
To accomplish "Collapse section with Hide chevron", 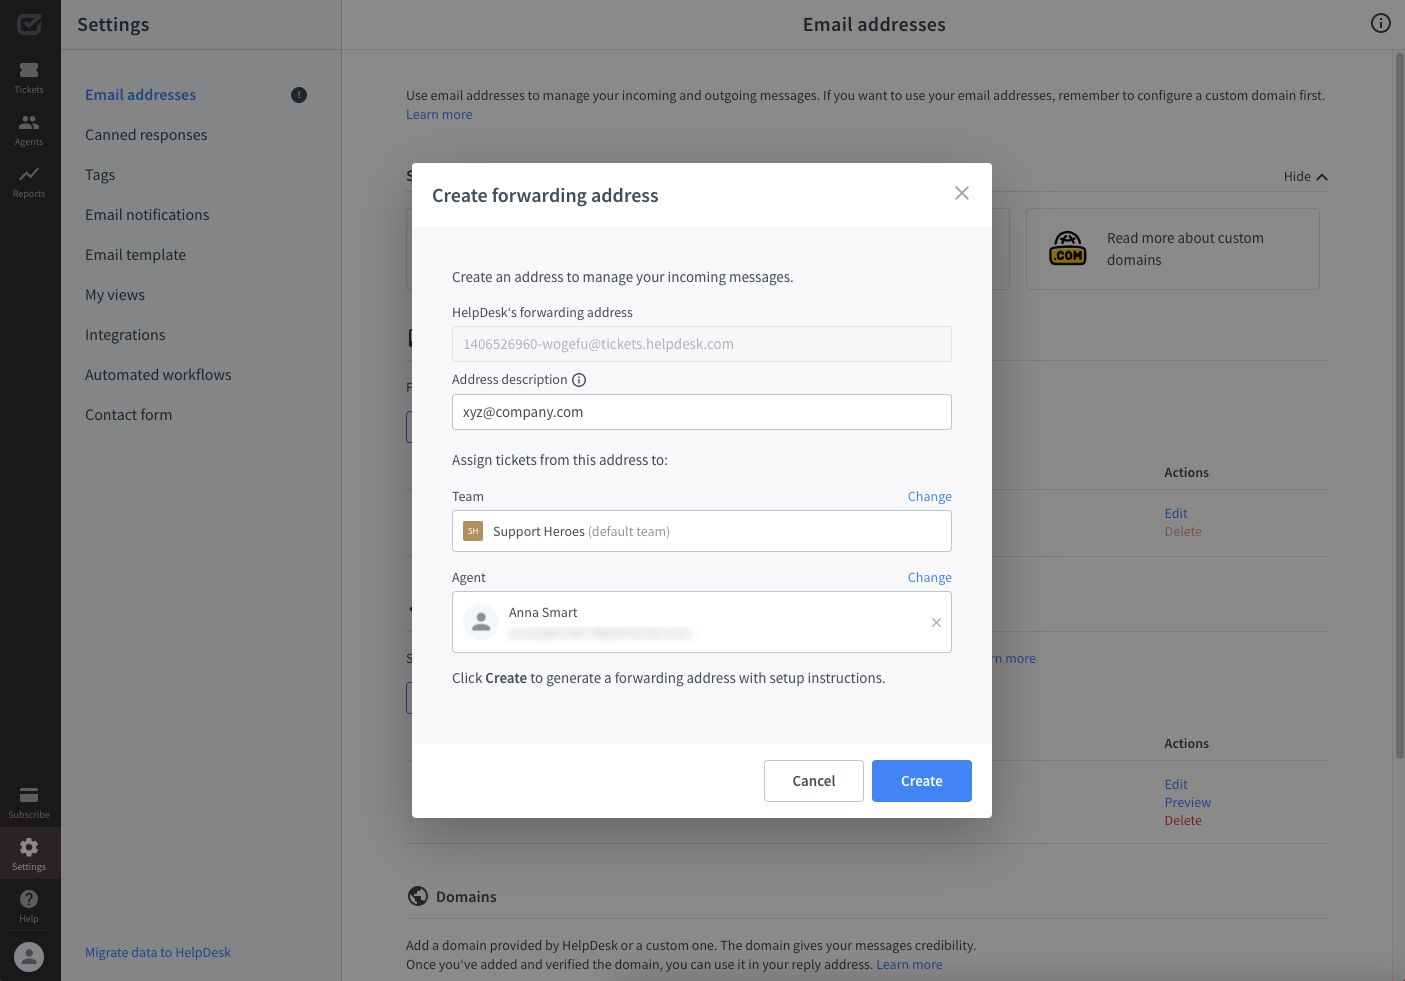I will (1305, 176).
